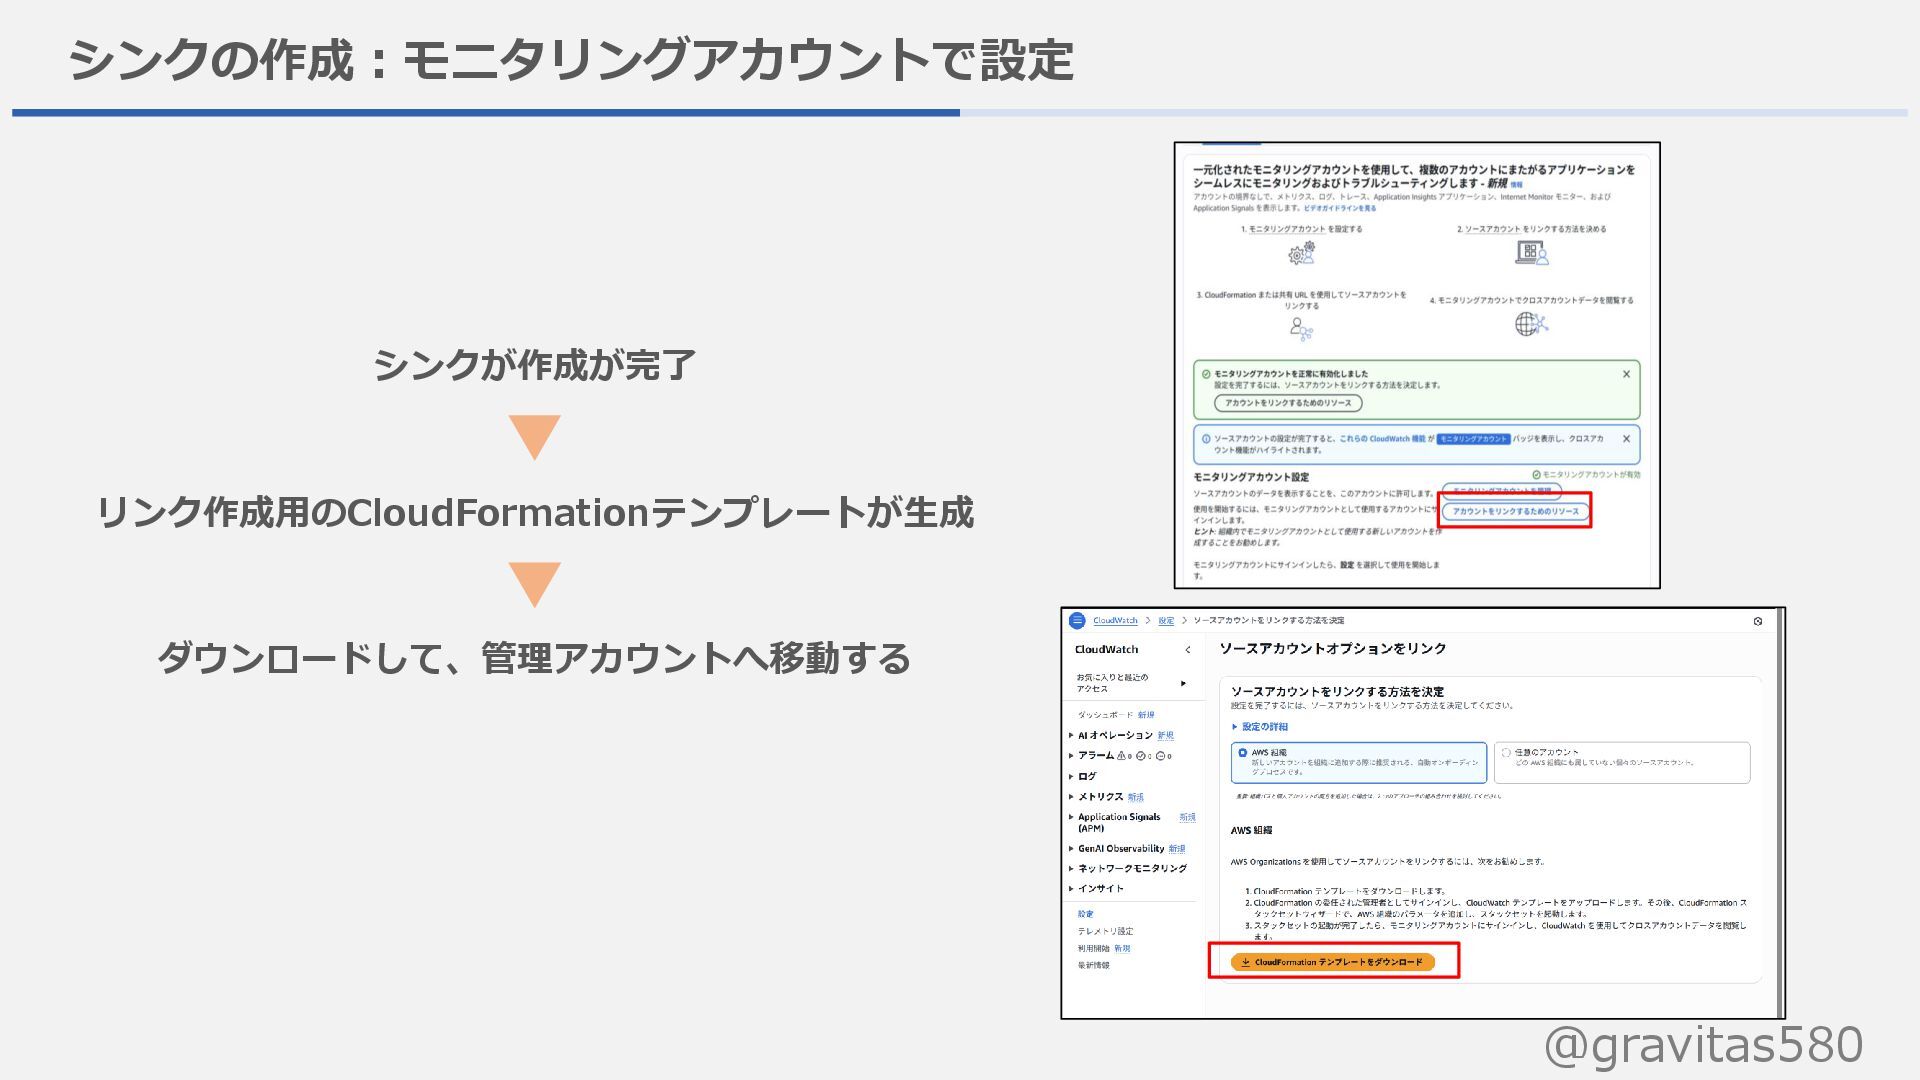This screenshot has width=1920, height=1080.
Task: Expand お気に入りと最近のアクセス arrow
Action: click(1183, 684)
